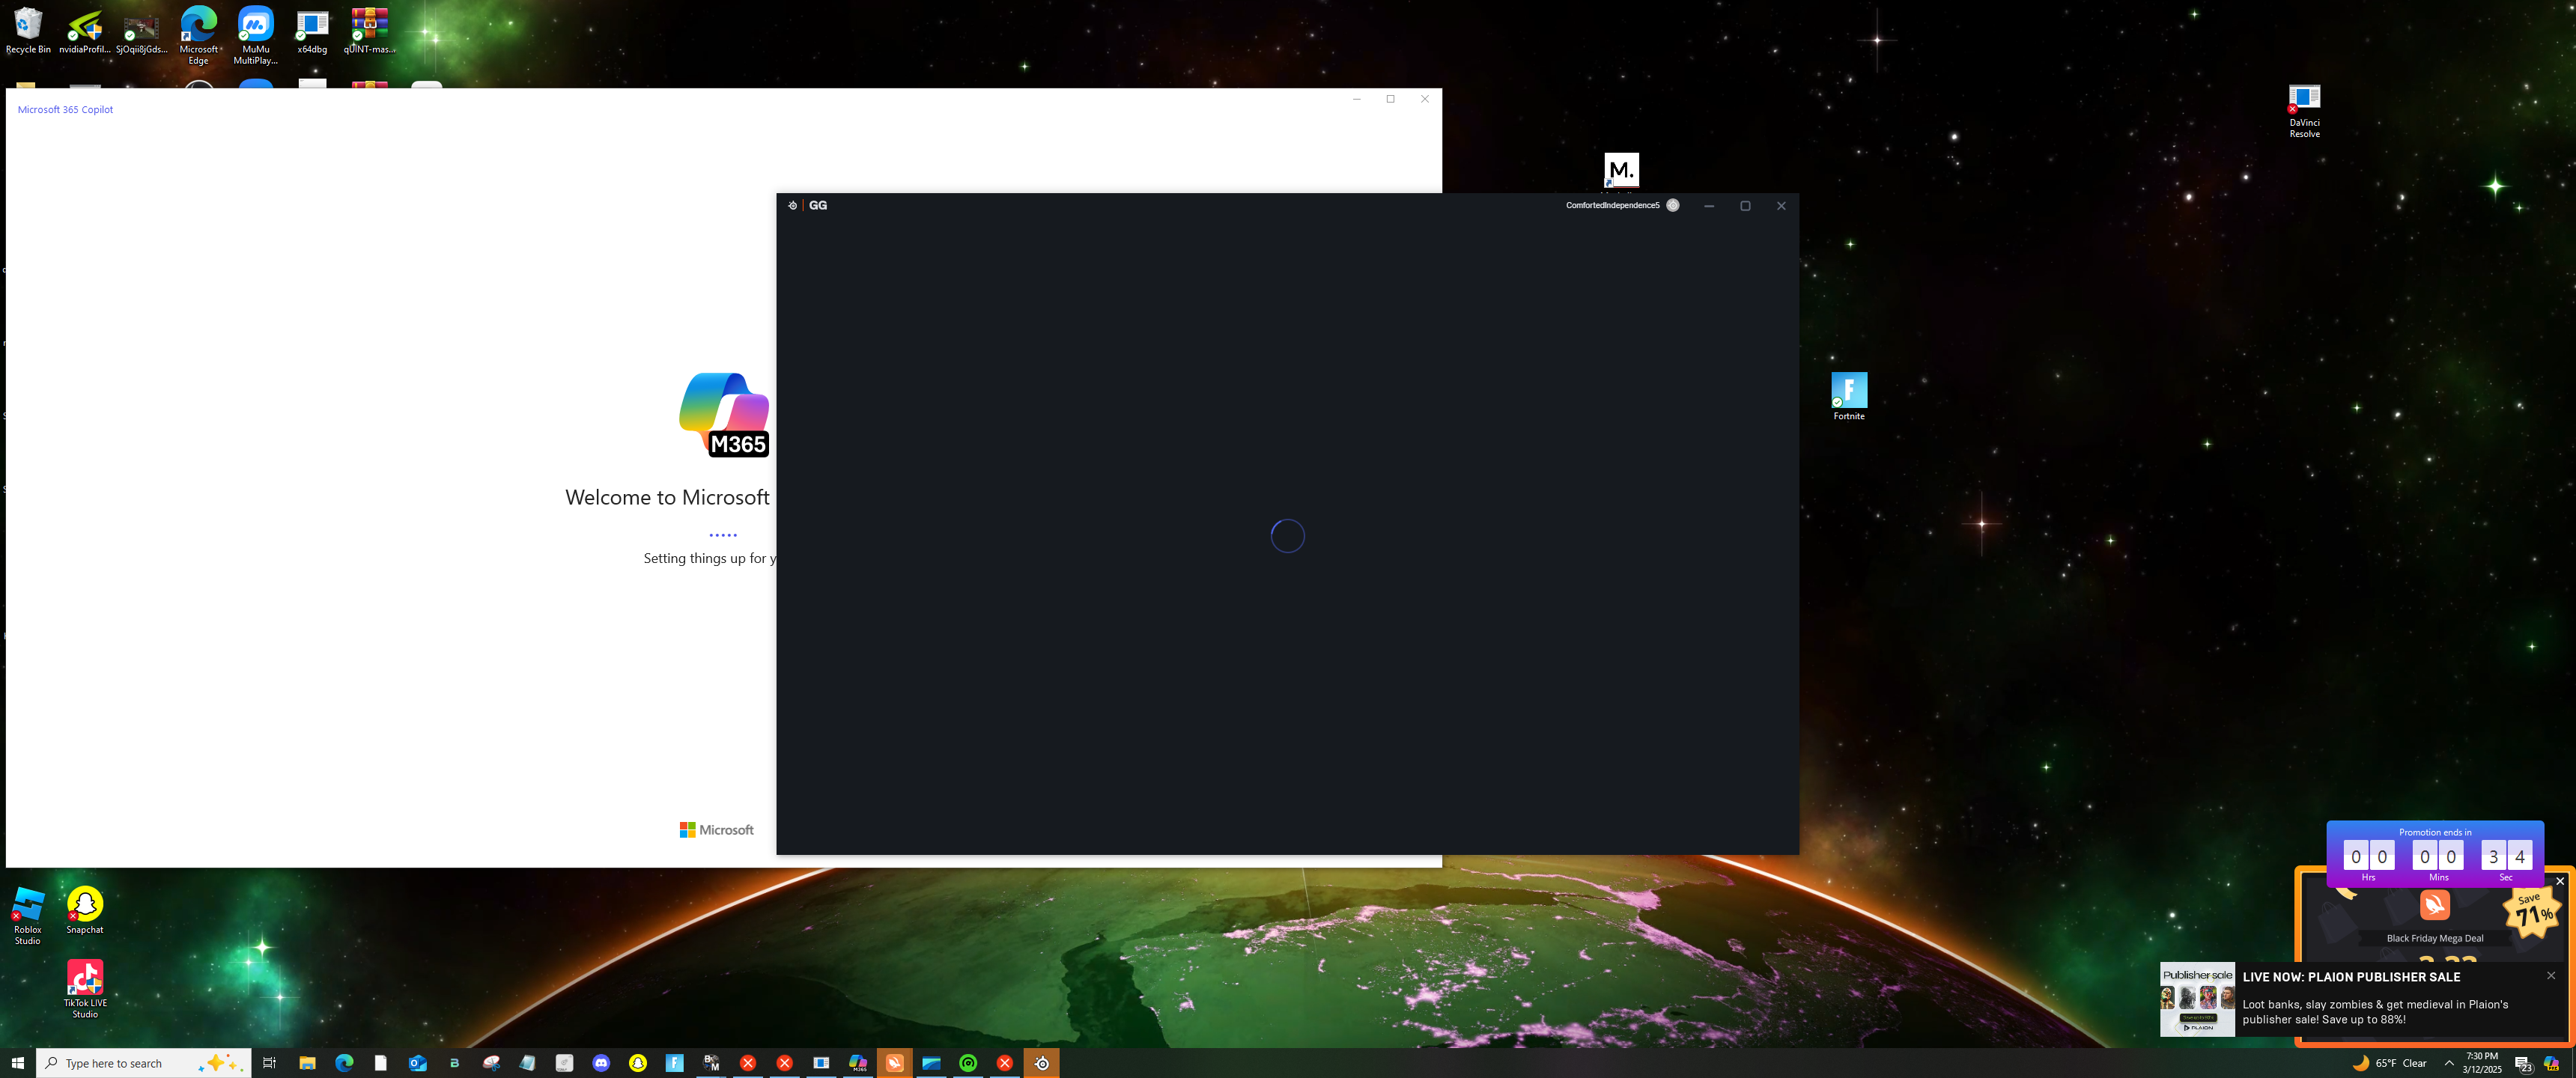Dismiss the Plaion Publisher Sale notification
The image size is (2576, 1078).
click(x=2551, y=976)
